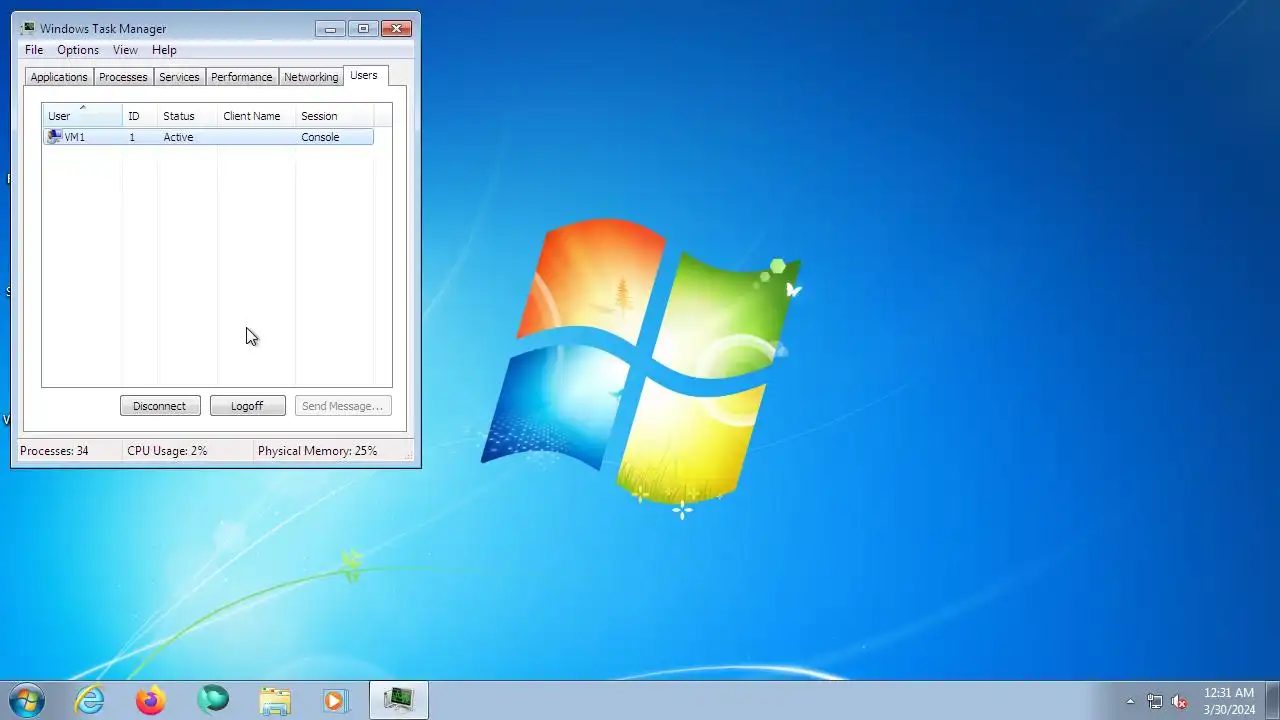Sort by the User column header
The width and height of the screenshot is (1280, 720).
tap(82, 116)
